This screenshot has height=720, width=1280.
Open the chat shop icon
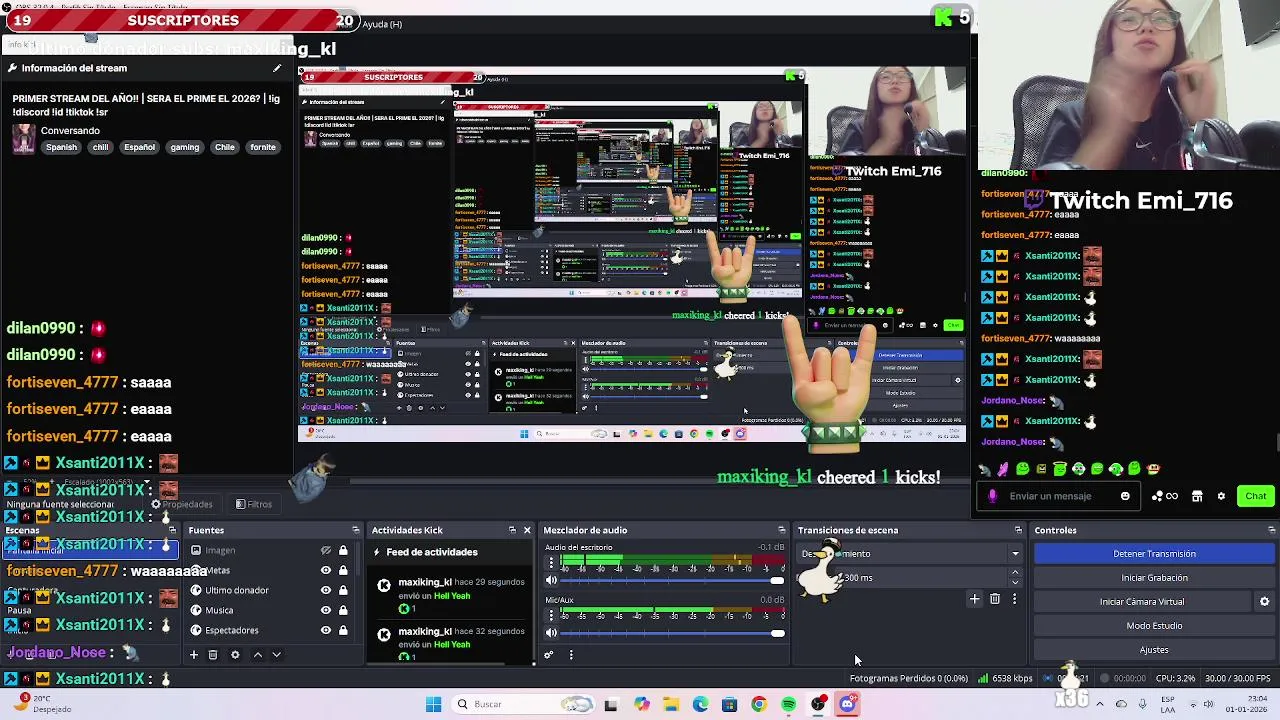[x=1197, y=496]
